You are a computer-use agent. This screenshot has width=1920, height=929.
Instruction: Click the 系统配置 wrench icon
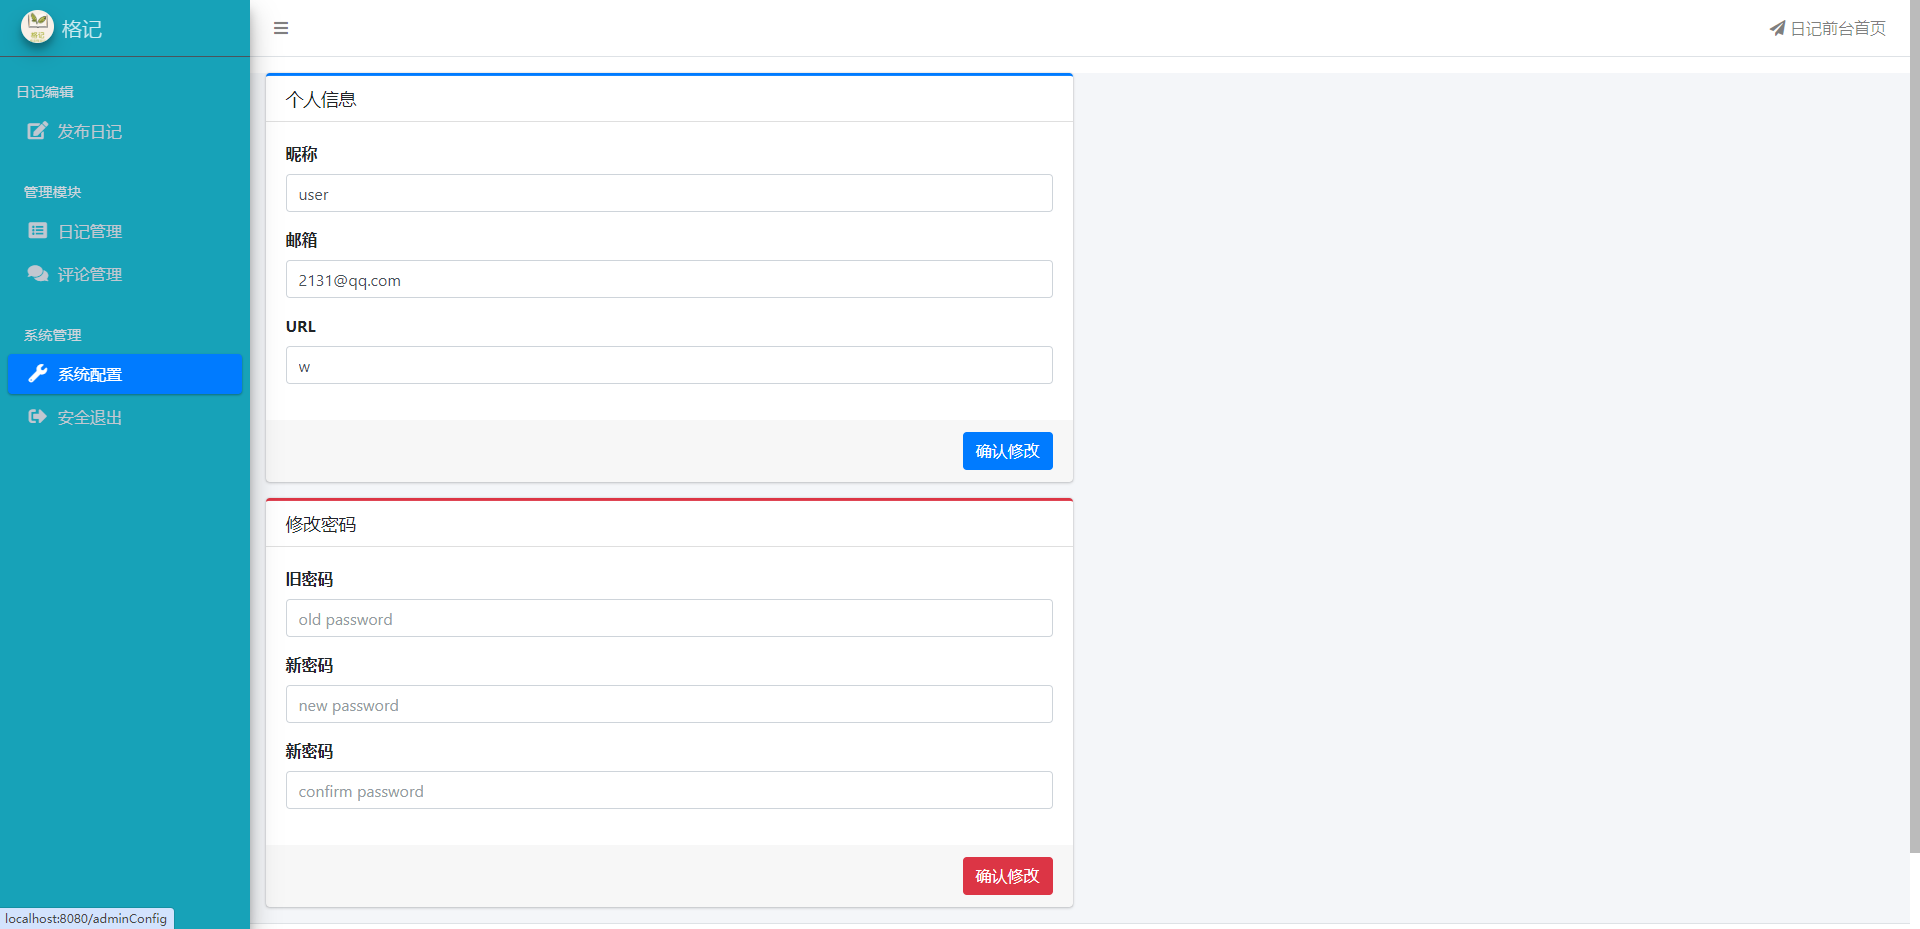click(38, 374)
